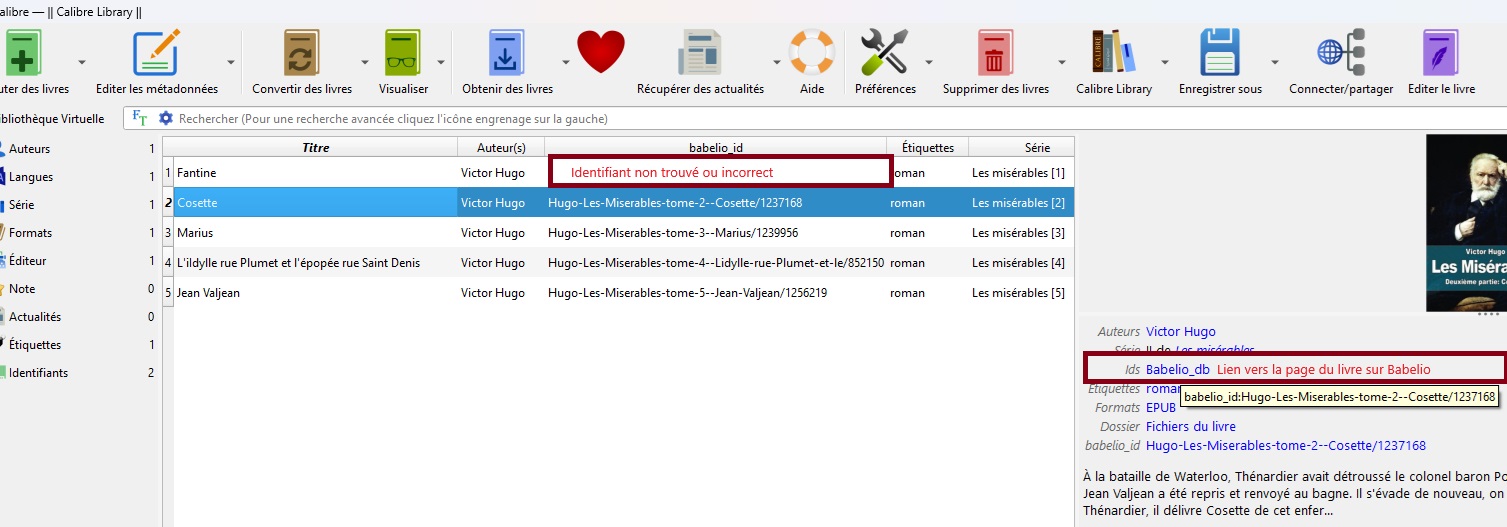
Task: Expand Identifiants in the tag browser
Action: [x=39, y=373]
